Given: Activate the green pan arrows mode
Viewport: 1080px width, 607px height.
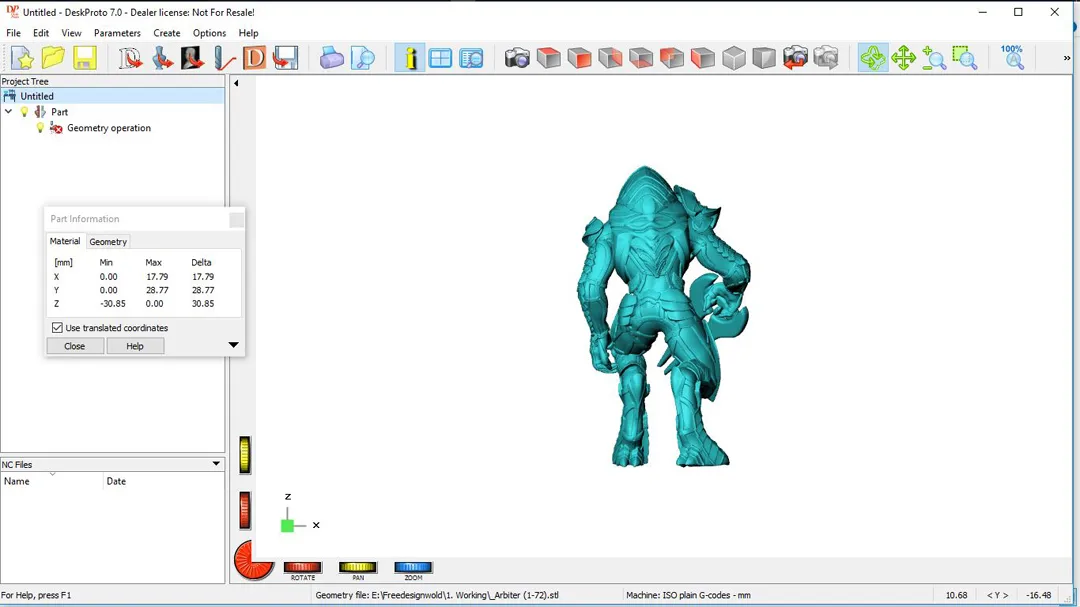Looking at the screenshot, I should (x=903, y=58).
